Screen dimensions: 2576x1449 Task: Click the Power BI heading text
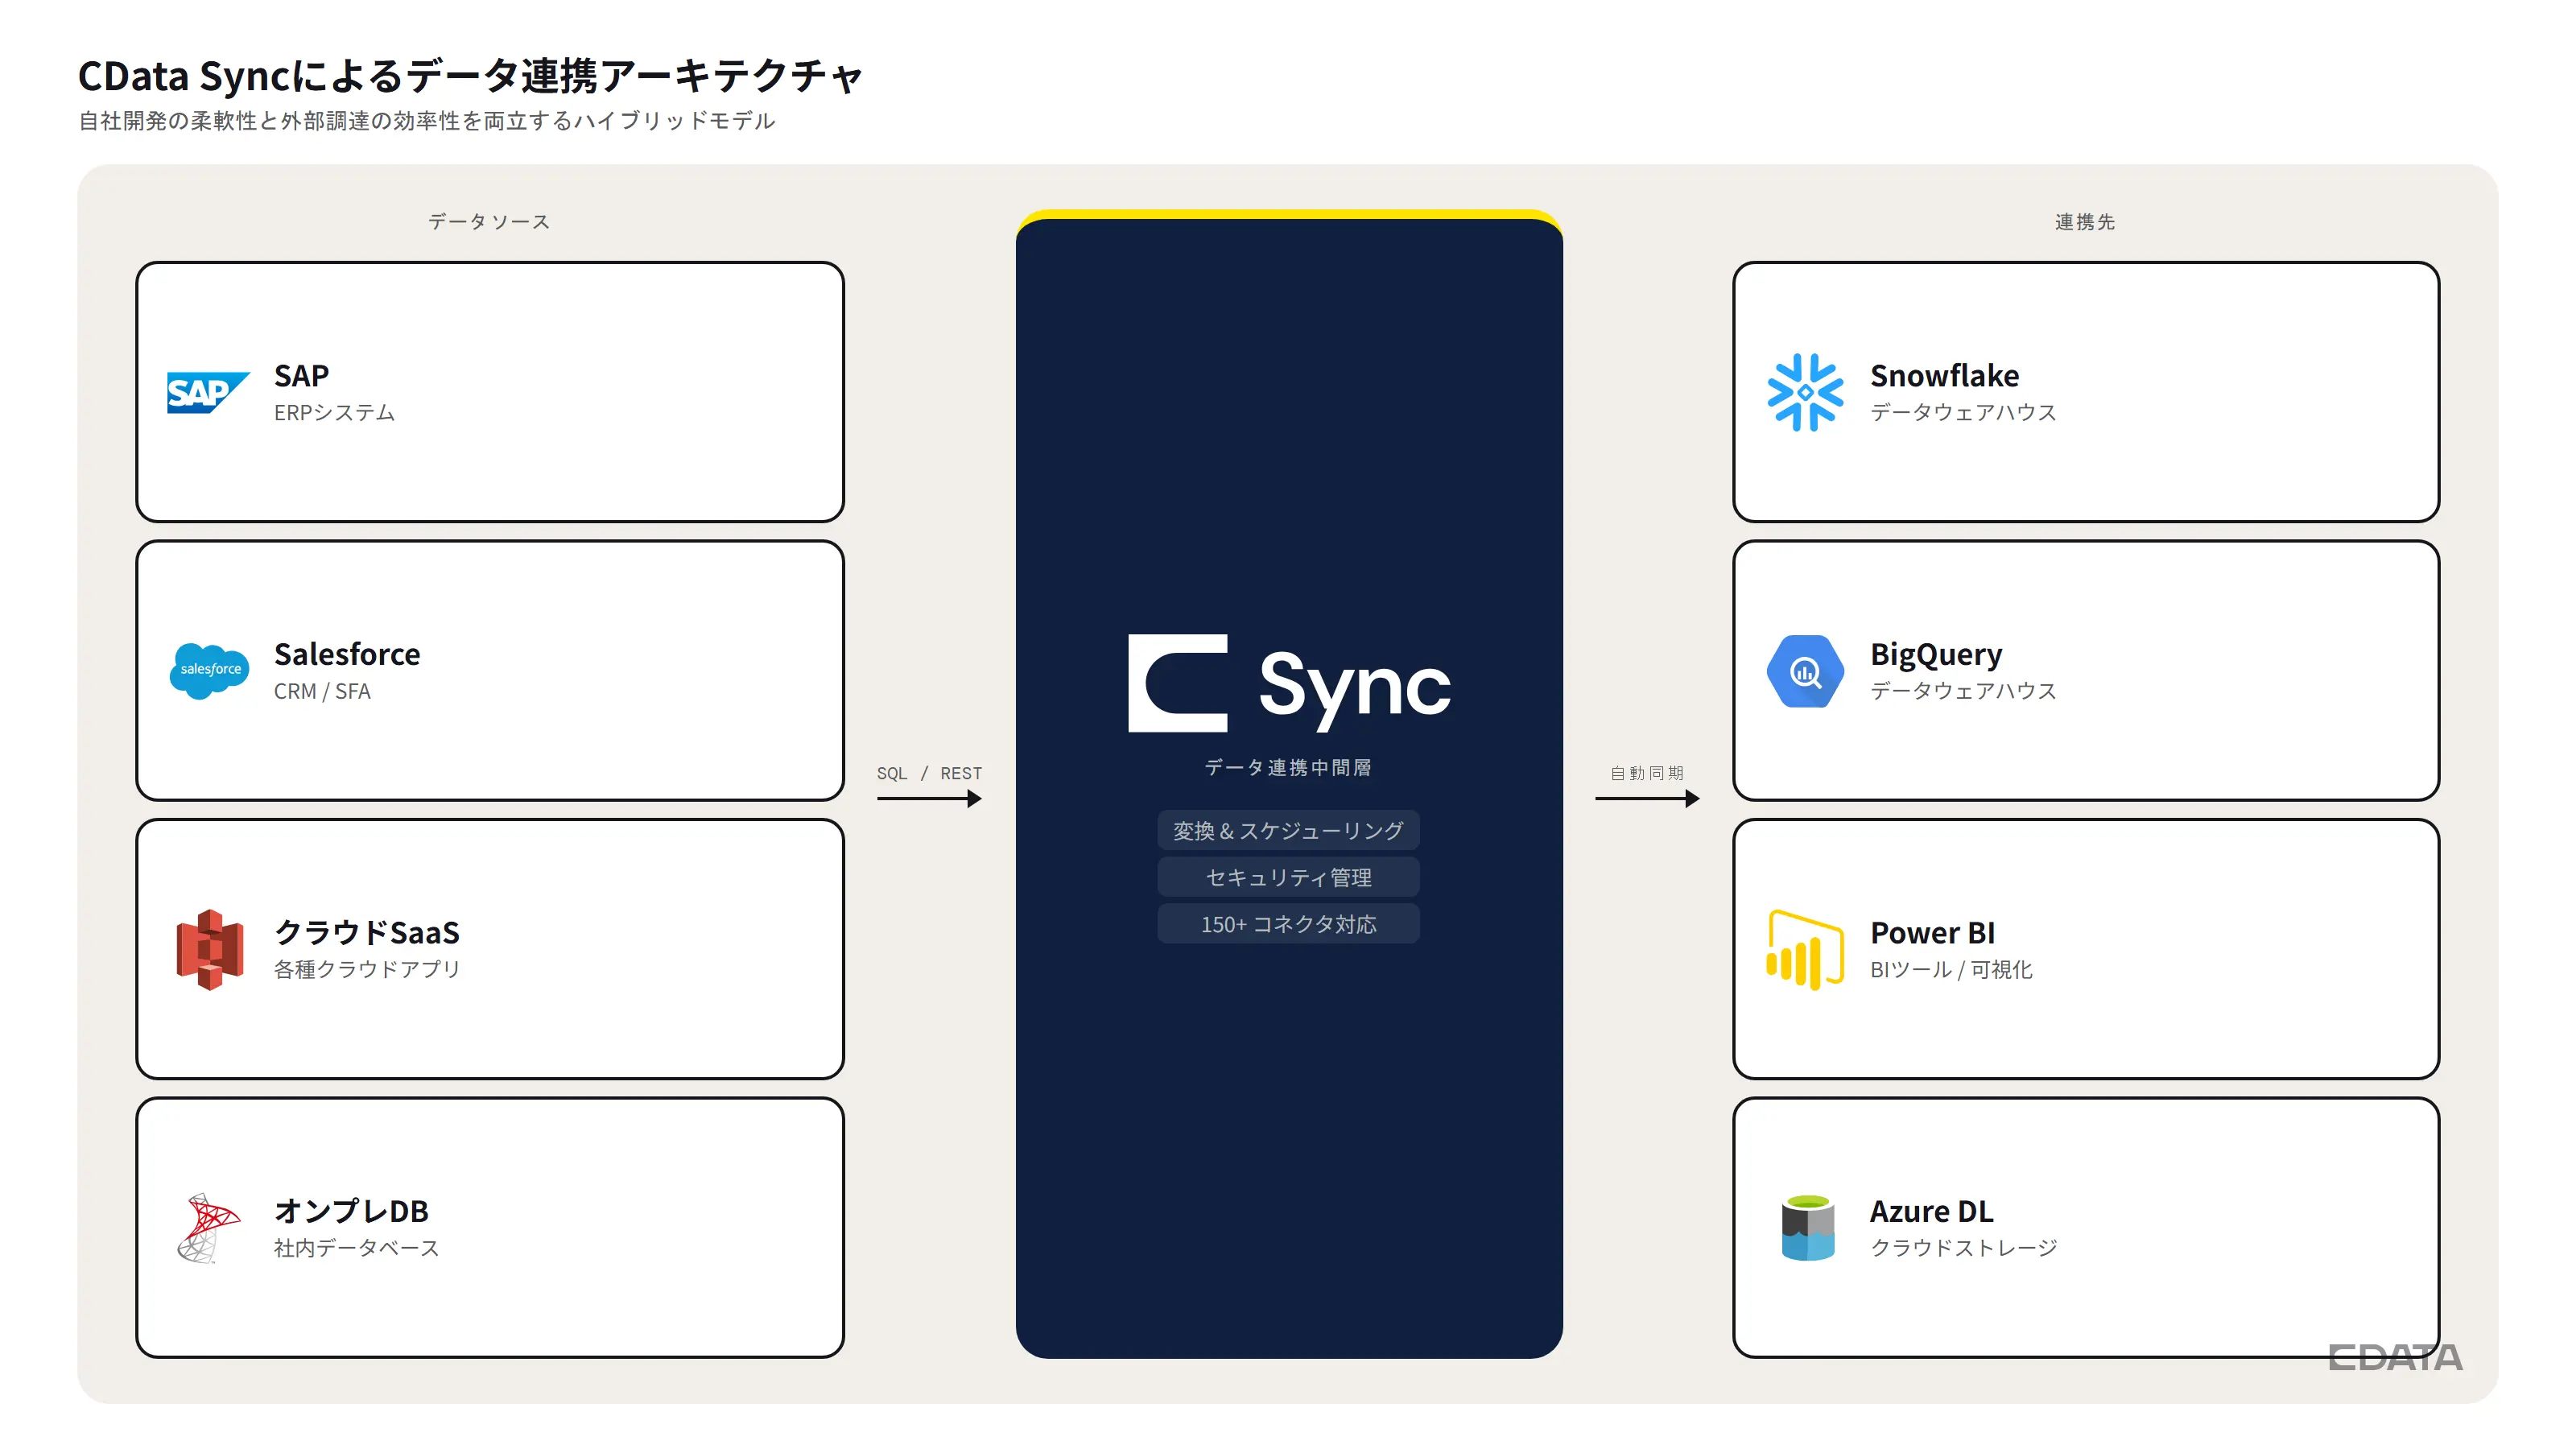[x=1932, y=933]
